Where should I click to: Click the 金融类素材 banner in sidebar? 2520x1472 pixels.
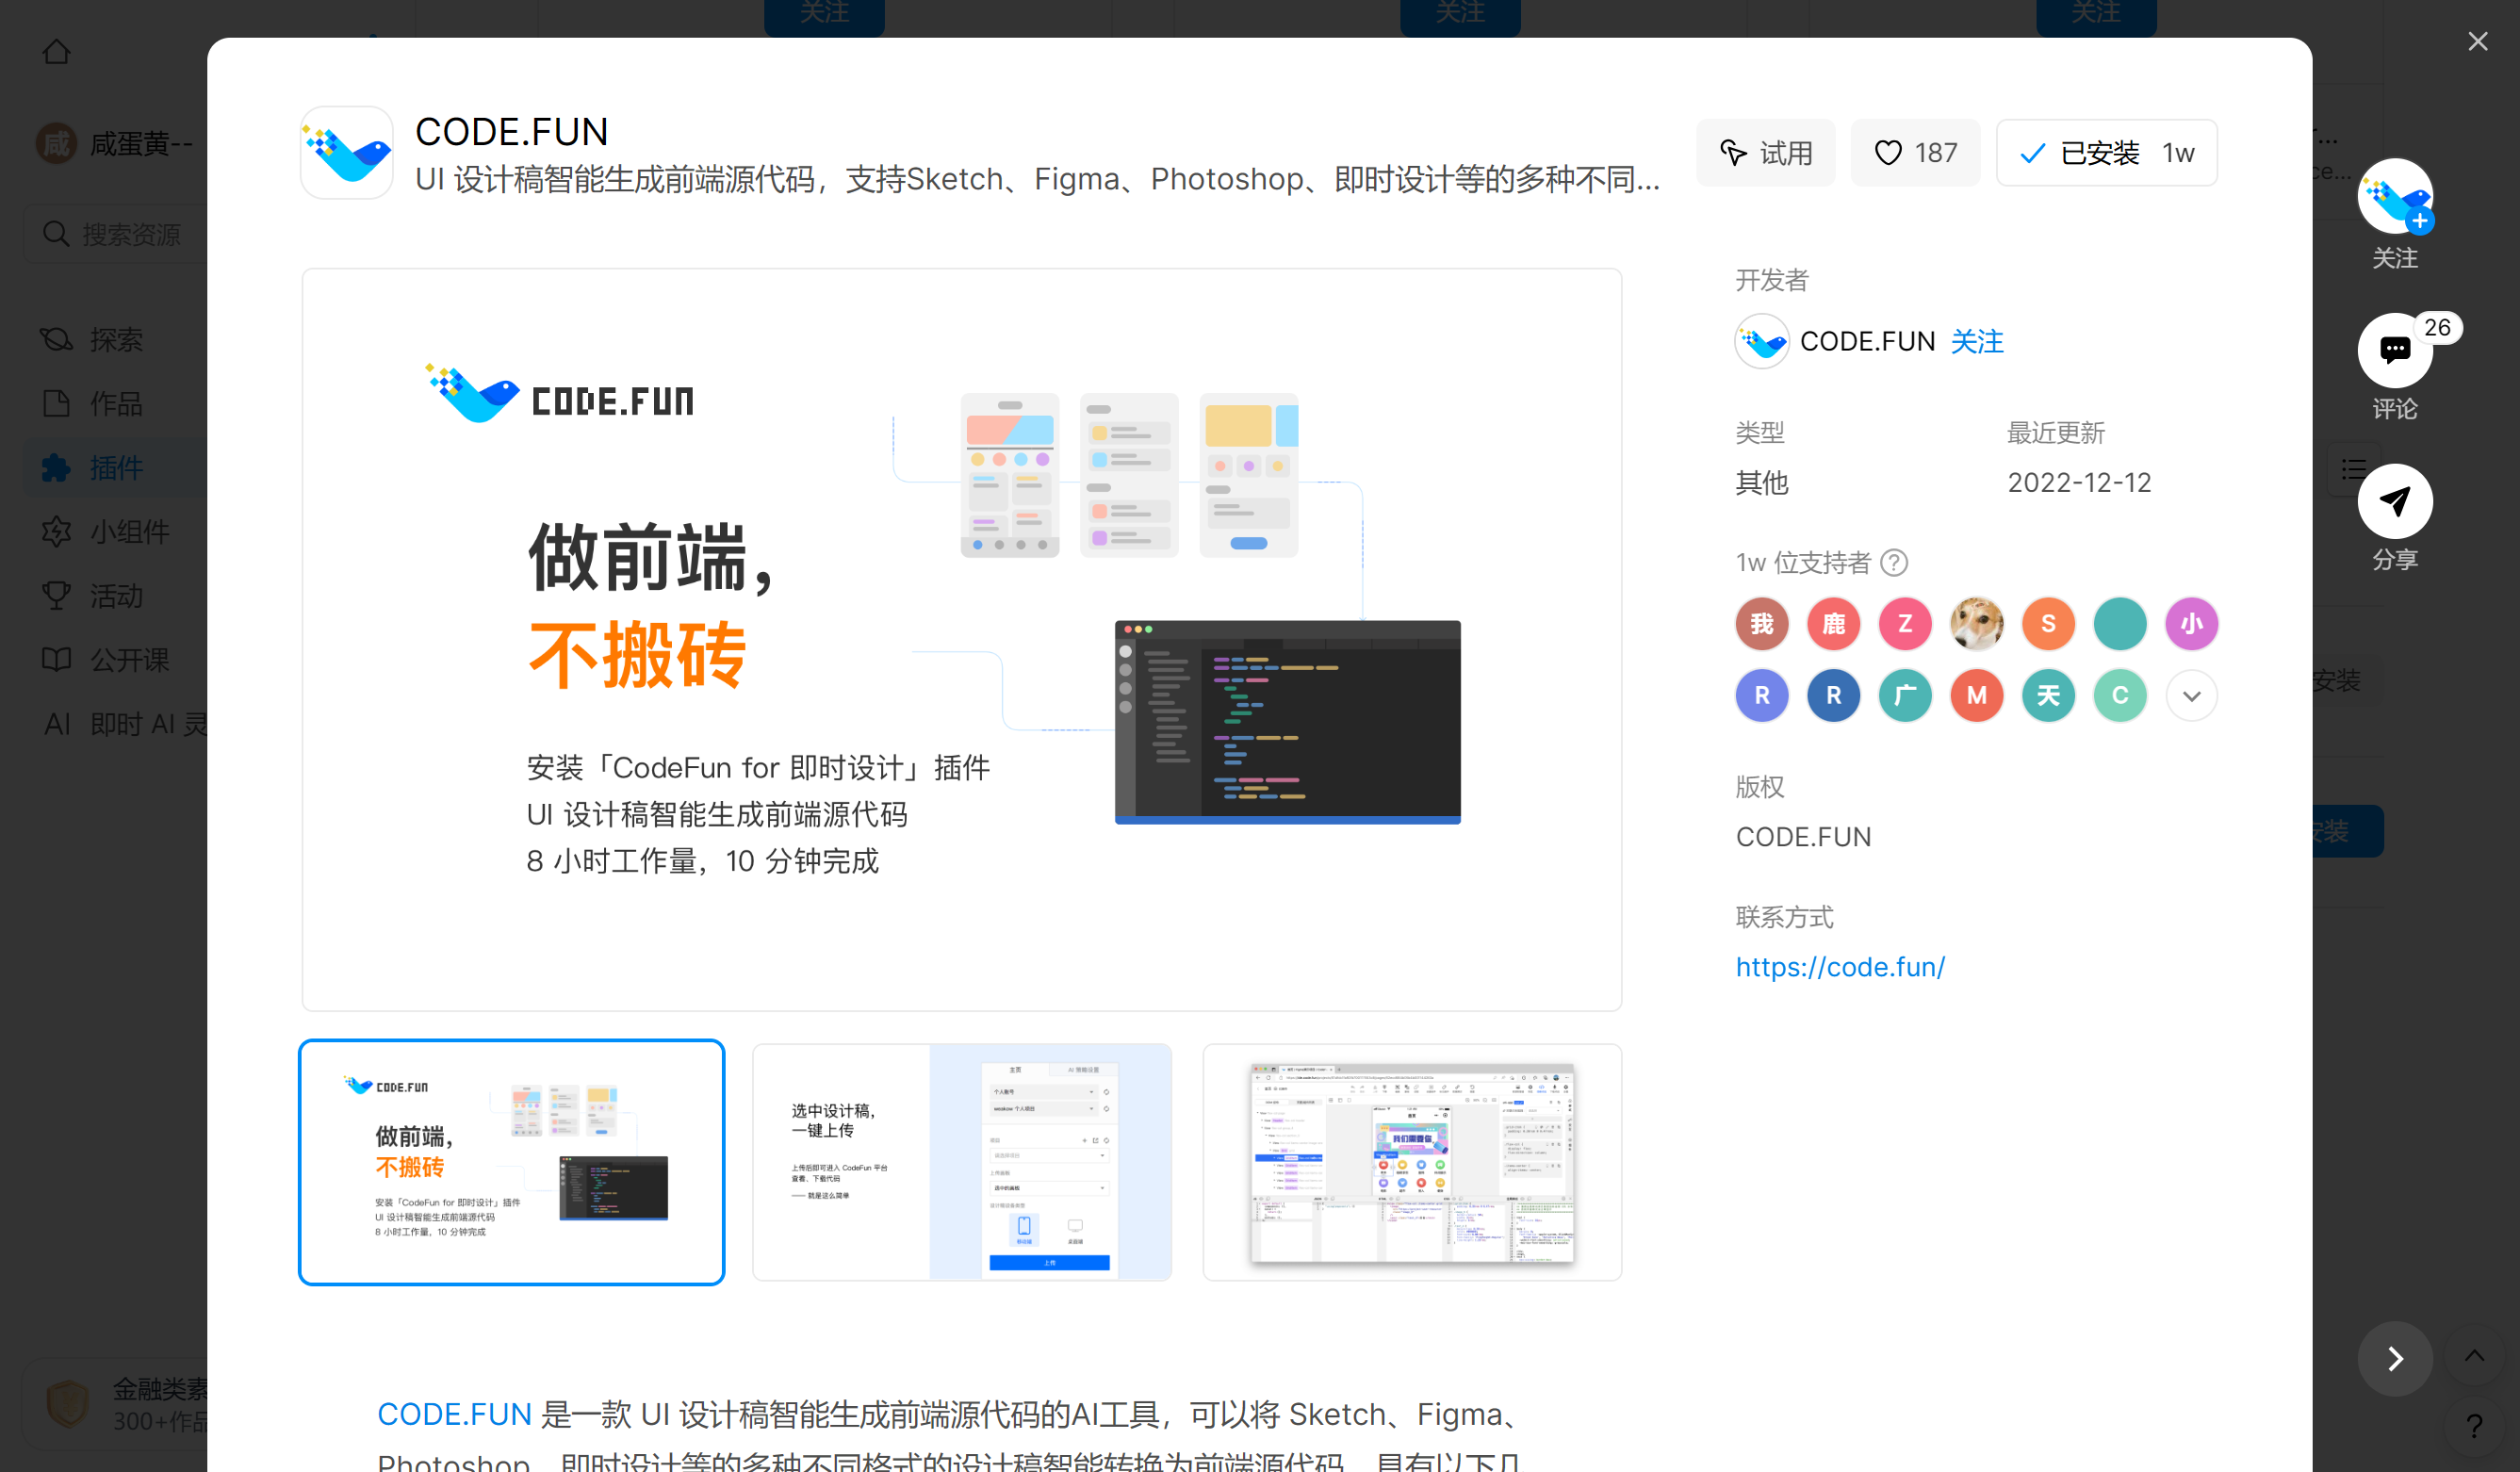click(x=115, y=1404)
